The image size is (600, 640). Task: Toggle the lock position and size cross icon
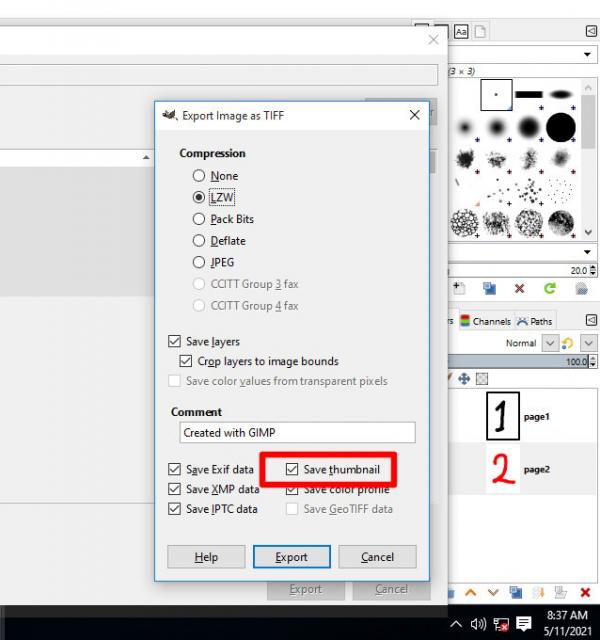tap(464, 379)
